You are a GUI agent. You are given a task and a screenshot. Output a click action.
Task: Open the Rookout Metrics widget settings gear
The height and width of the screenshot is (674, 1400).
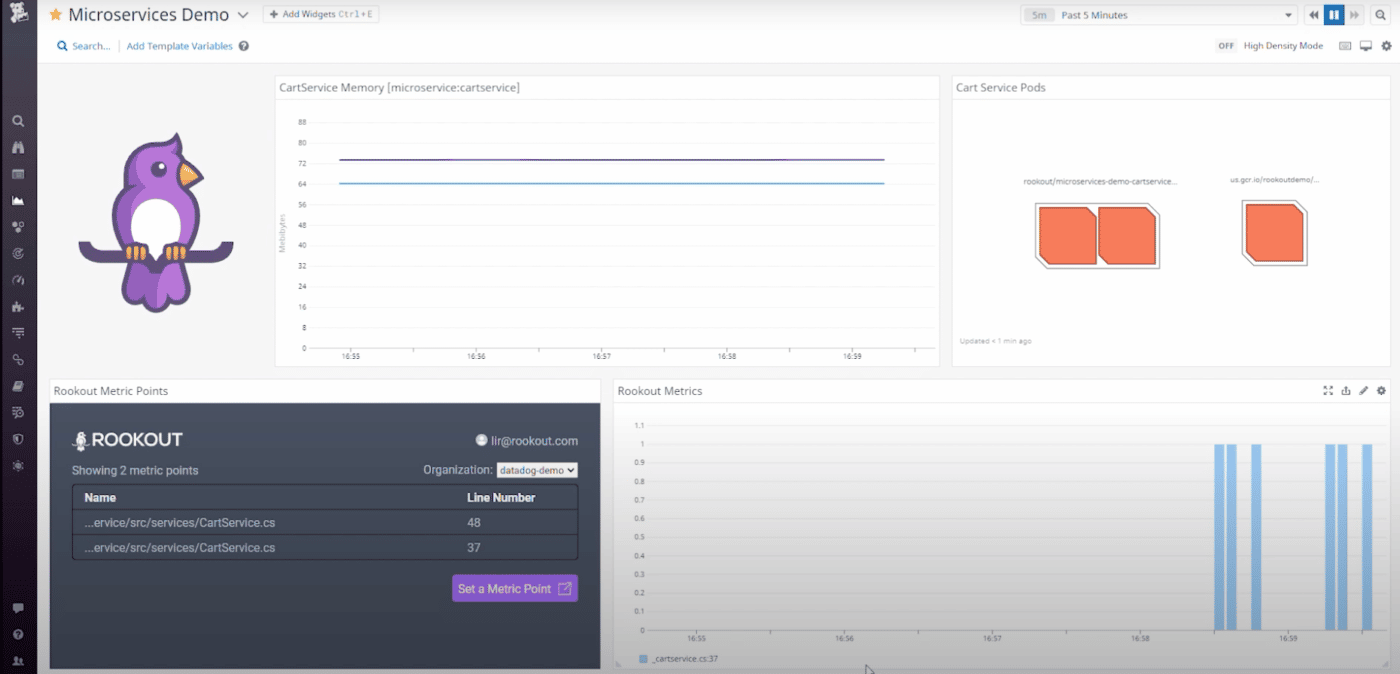1381,391
